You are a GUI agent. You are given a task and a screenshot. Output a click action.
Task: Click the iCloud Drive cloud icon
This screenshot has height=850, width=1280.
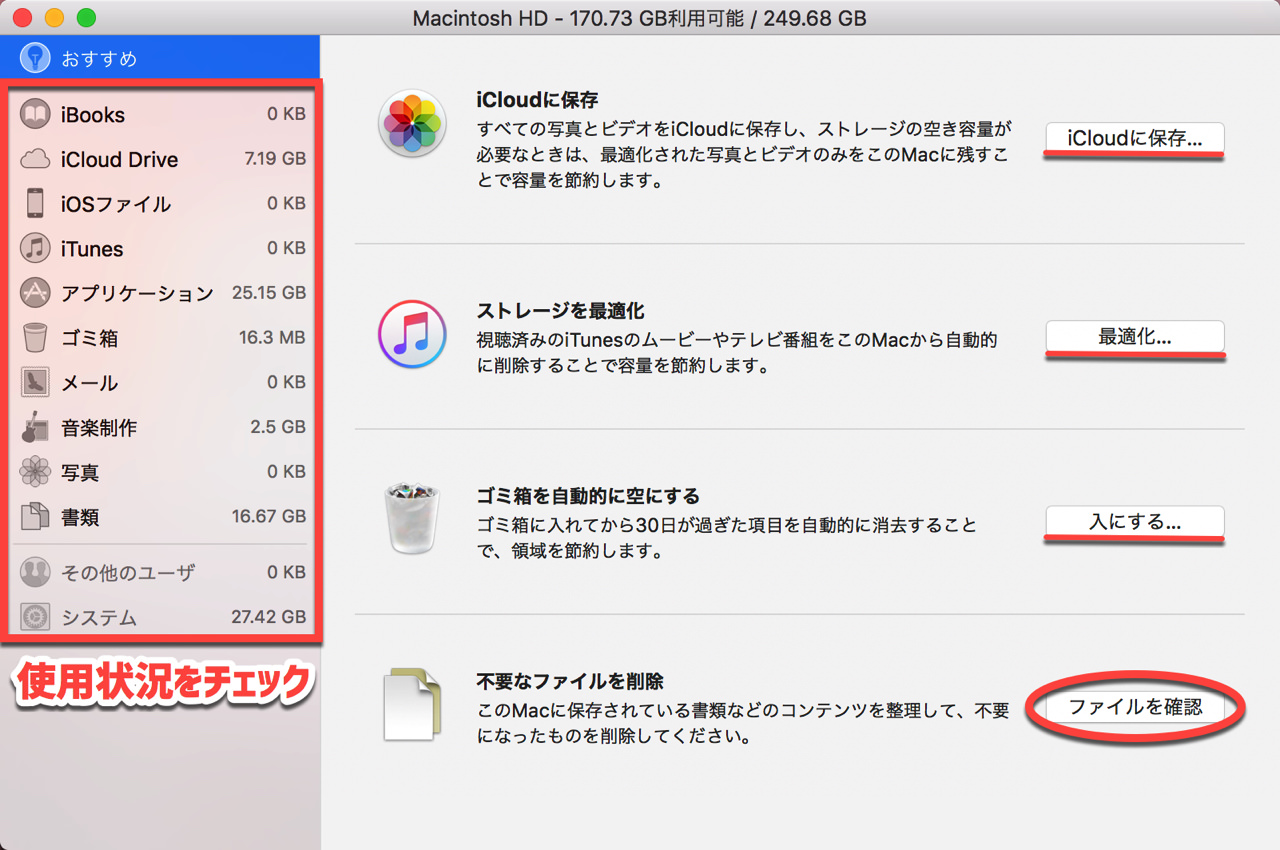(35, 159)
